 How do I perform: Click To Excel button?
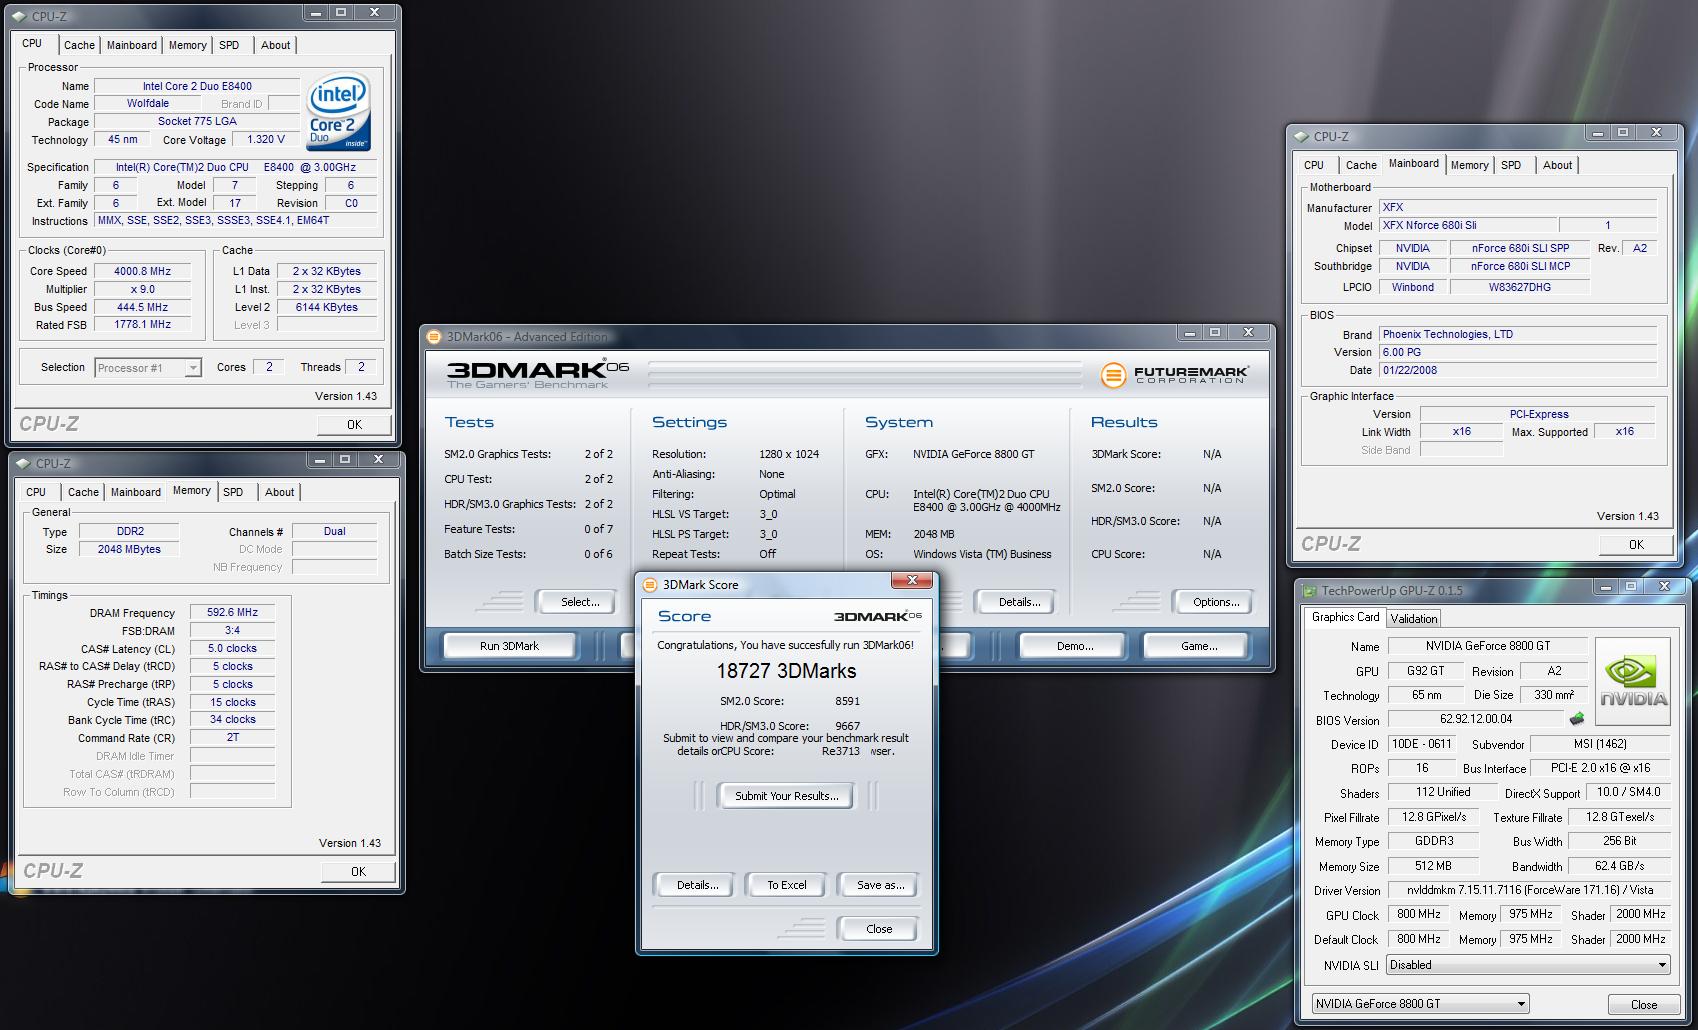tap(786, 885)
